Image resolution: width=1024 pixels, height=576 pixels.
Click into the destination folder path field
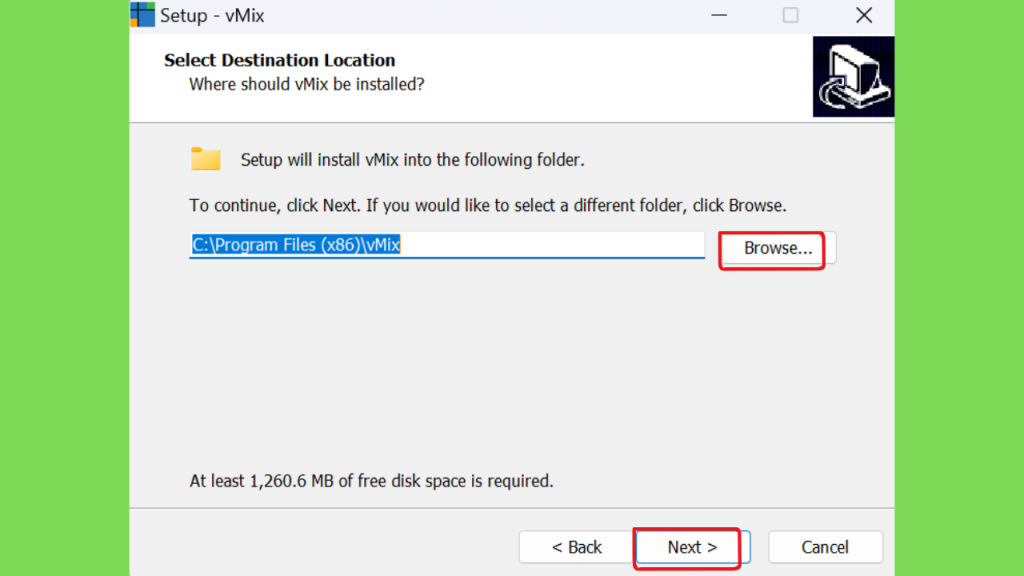coord(447,245)
